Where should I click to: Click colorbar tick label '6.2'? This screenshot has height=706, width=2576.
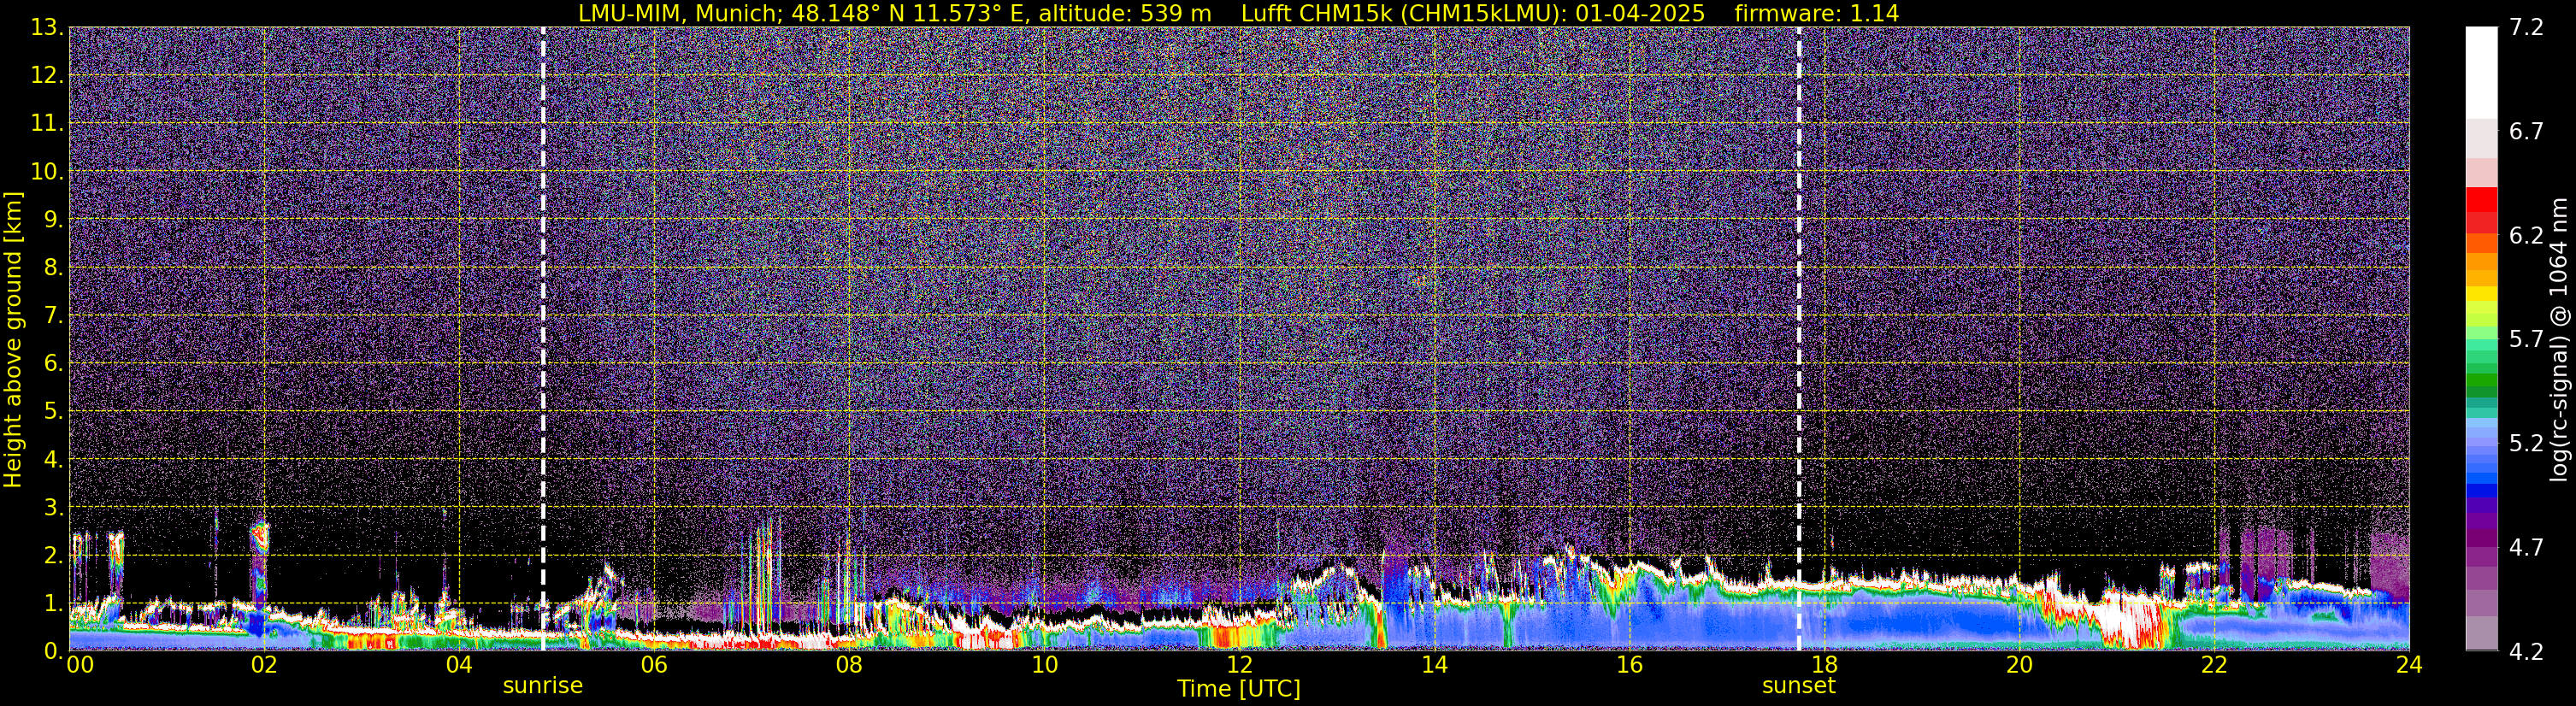pyautogui.click(x=2526, y=236)
